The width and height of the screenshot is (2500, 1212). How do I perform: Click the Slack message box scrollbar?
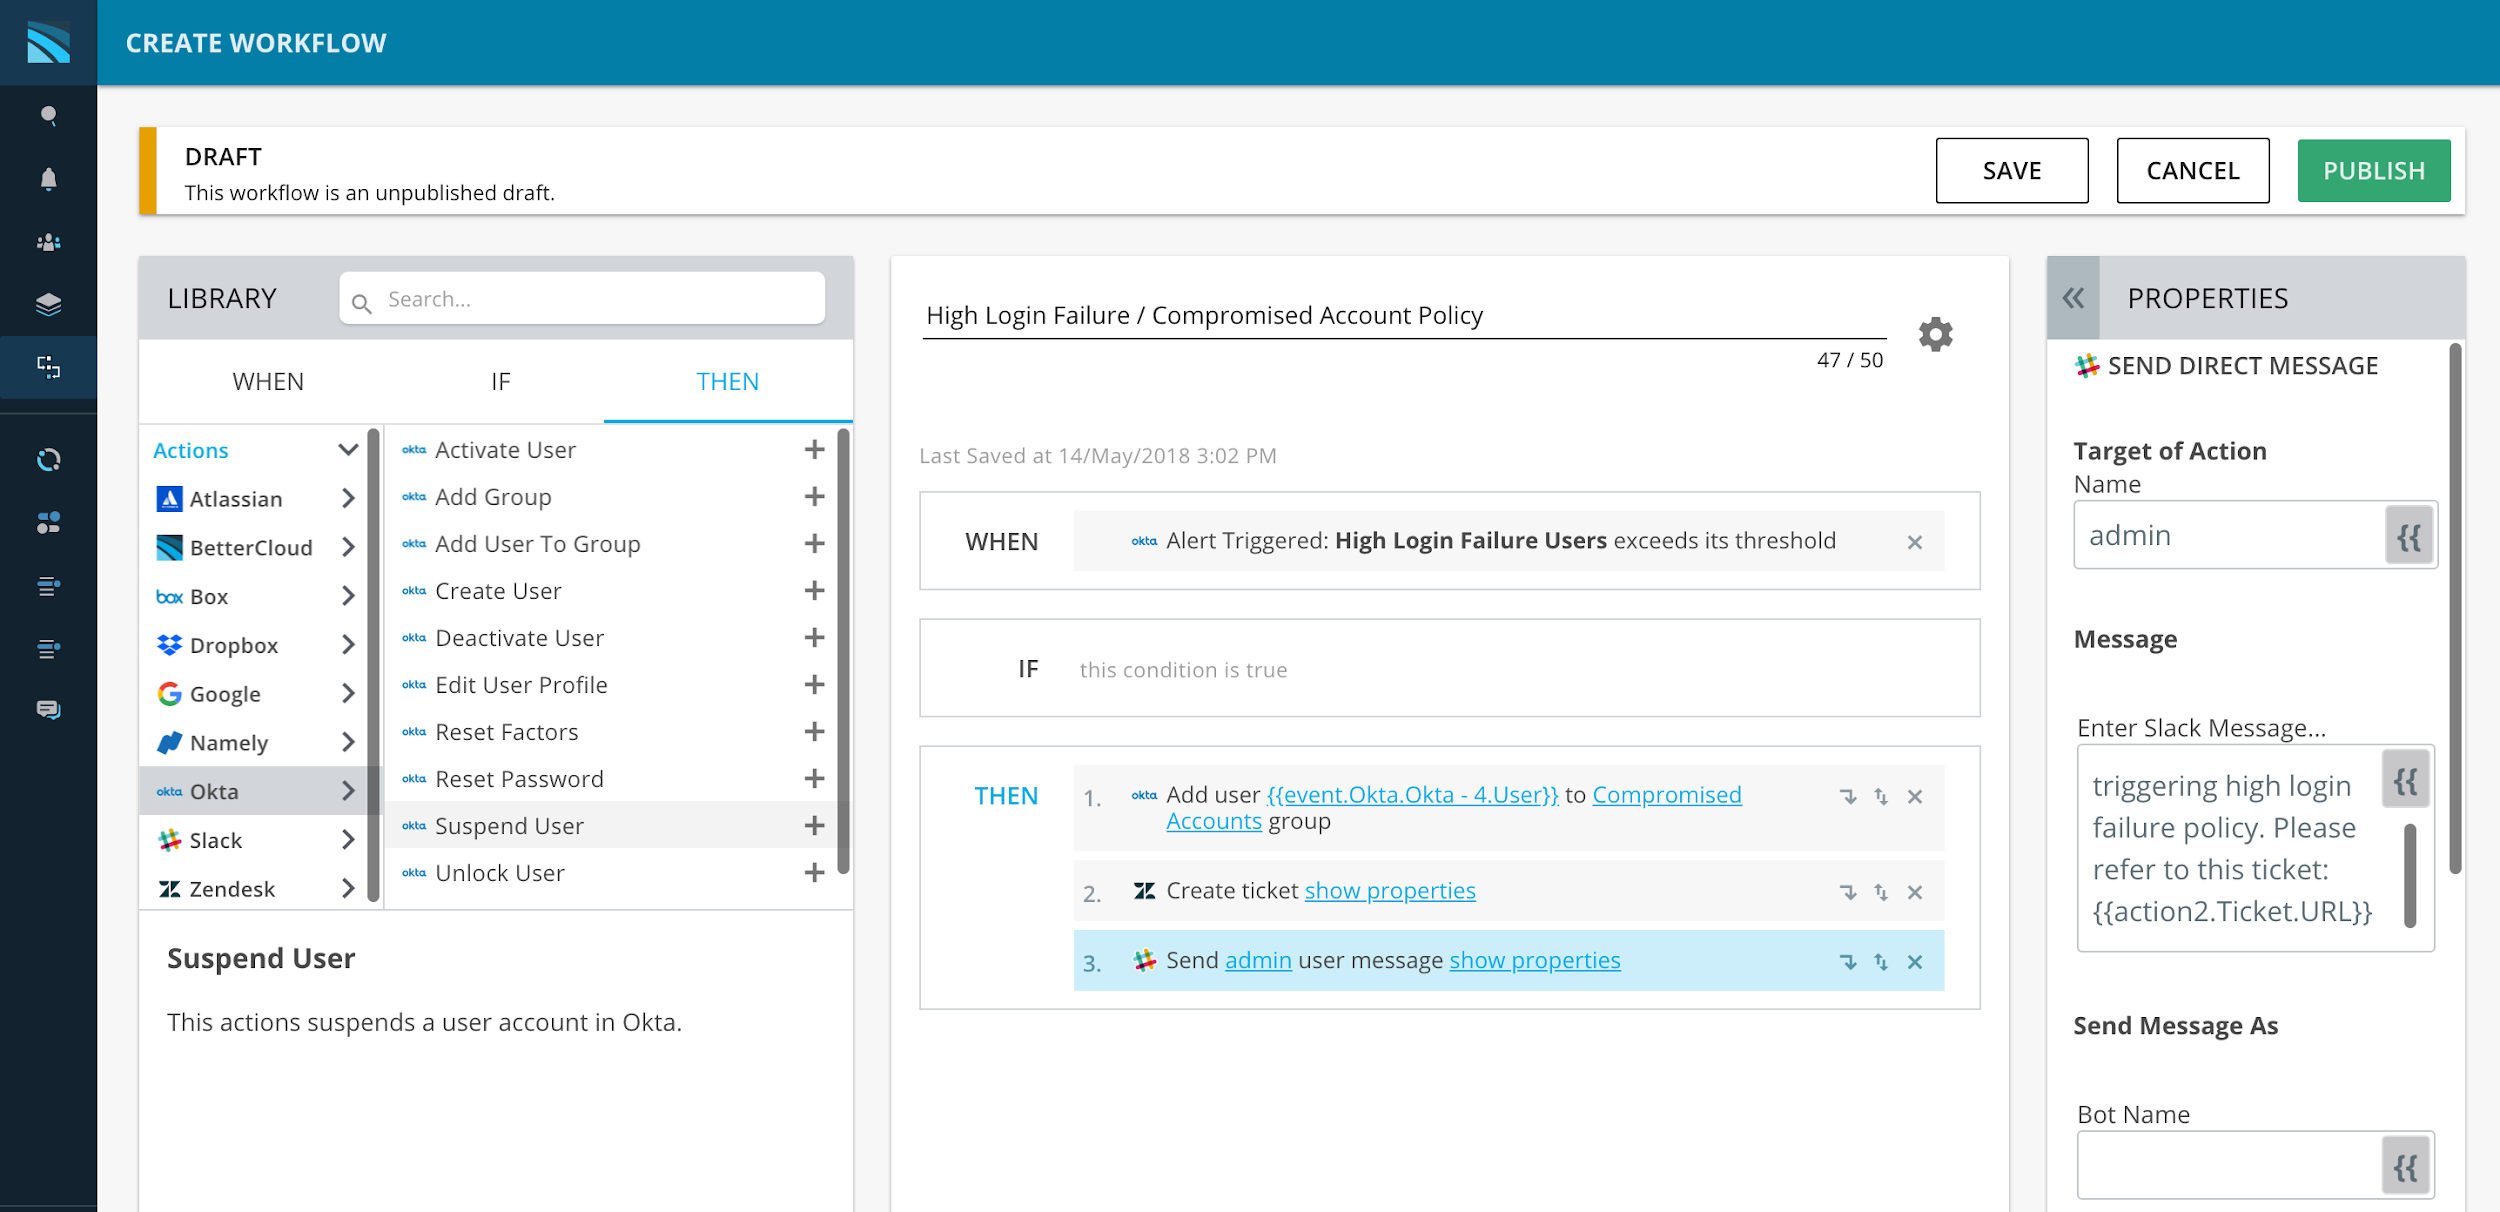point(2410,875)
